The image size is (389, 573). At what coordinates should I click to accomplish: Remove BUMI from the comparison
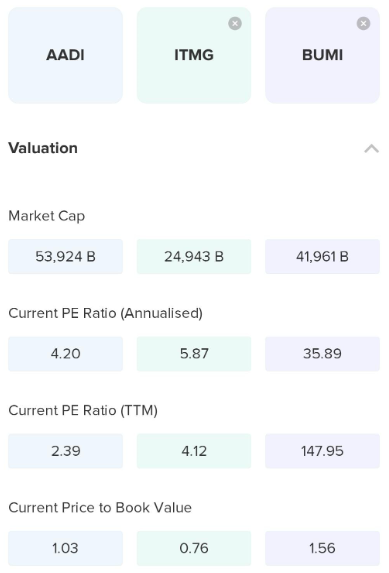pos(363,24)
